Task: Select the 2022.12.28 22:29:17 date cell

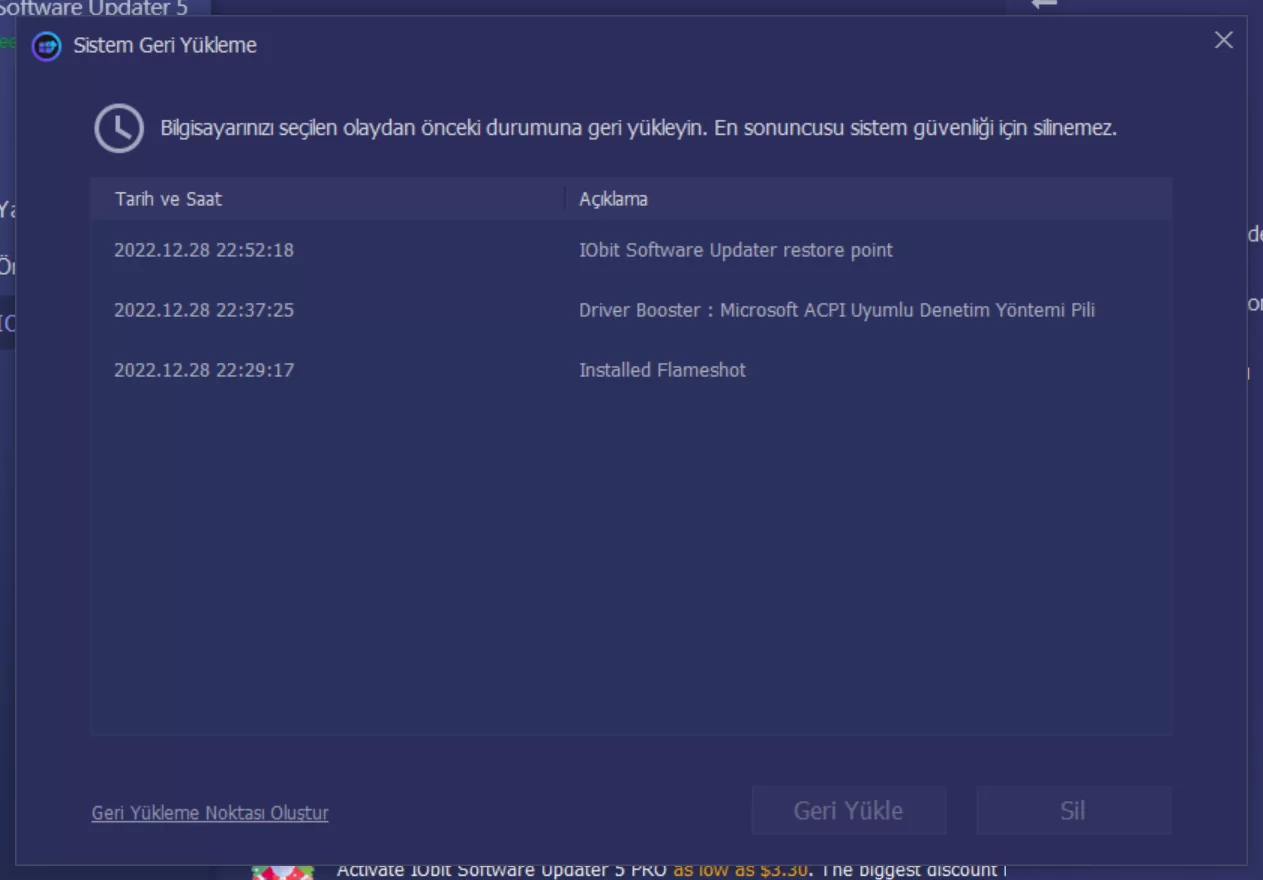Action: [204, 370]
